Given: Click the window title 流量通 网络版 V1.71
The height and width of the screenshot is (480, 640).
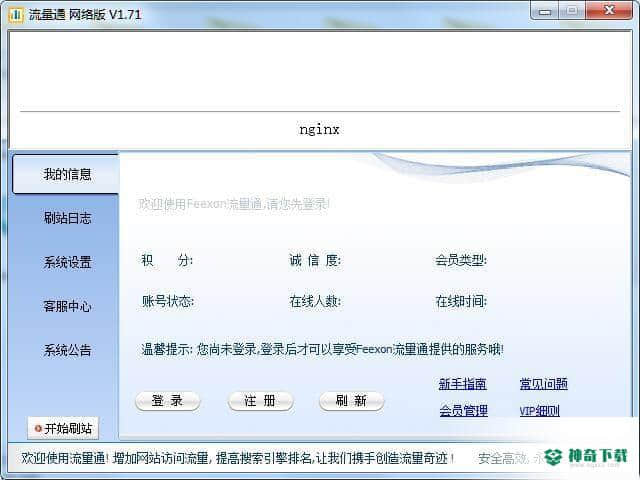Looking at the screenshot, I should [85, 15].
